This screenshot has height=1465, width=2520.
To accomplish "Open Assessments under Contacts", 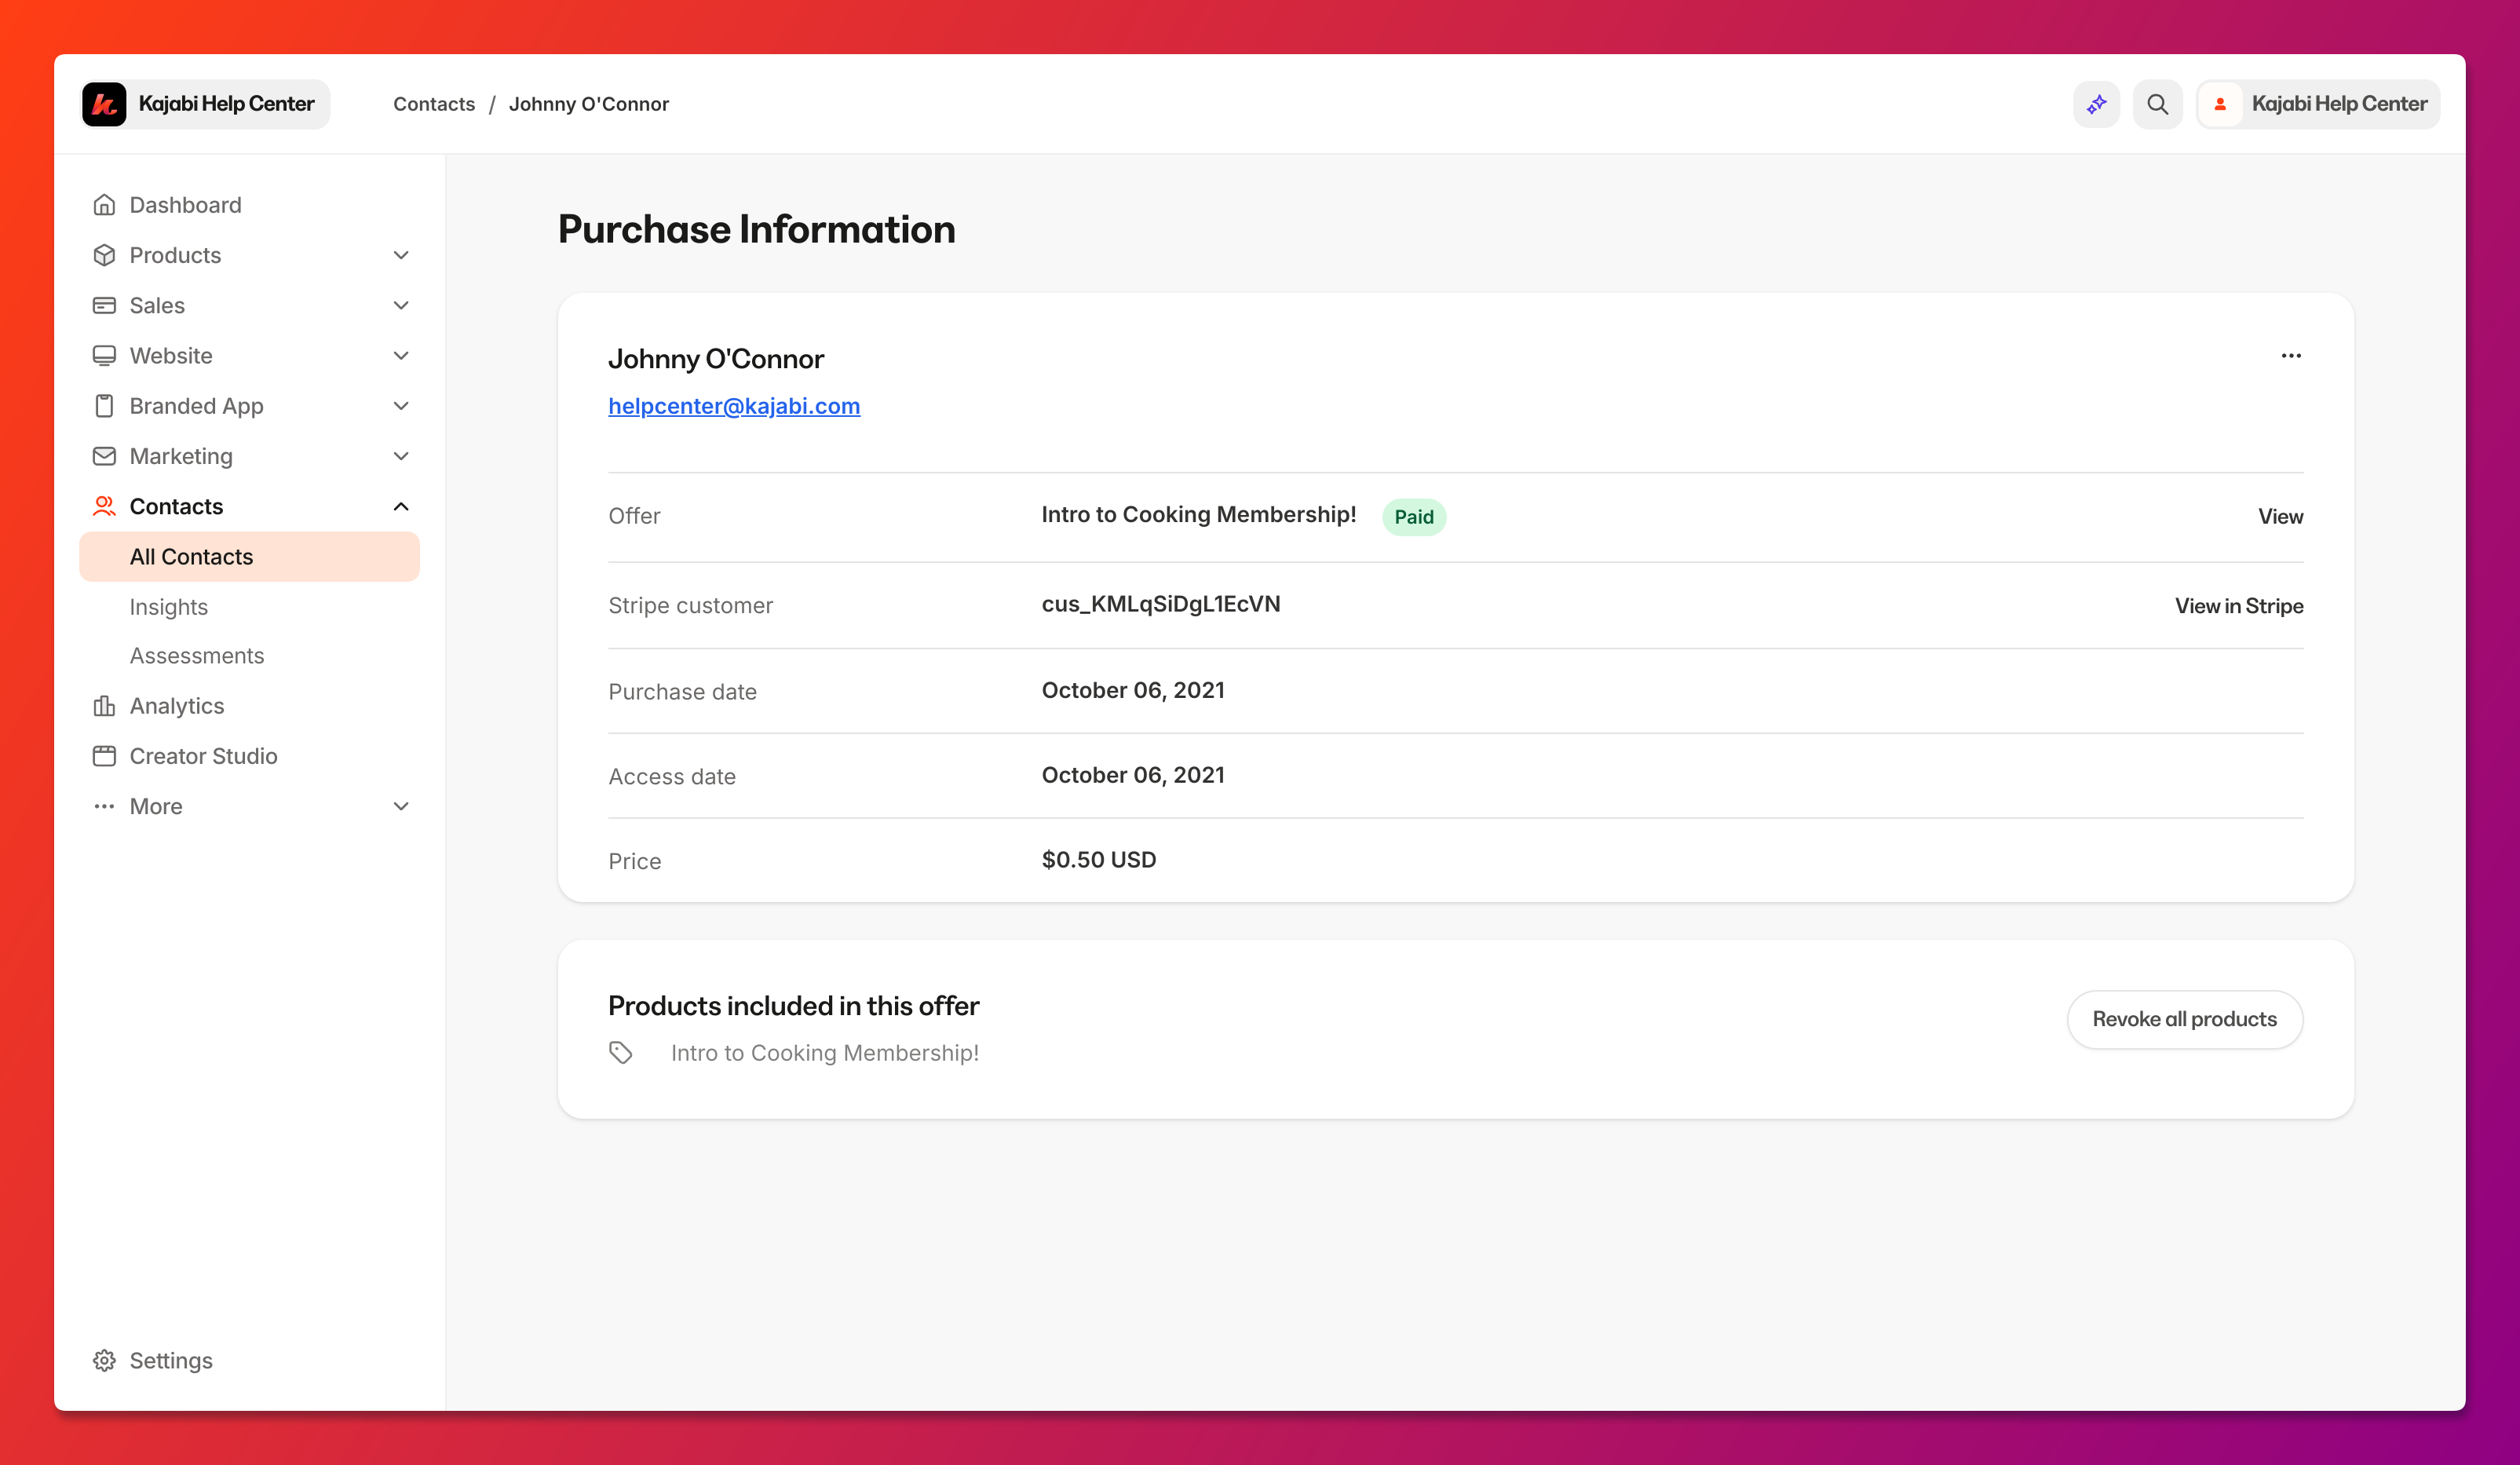I will pos(197,656).
